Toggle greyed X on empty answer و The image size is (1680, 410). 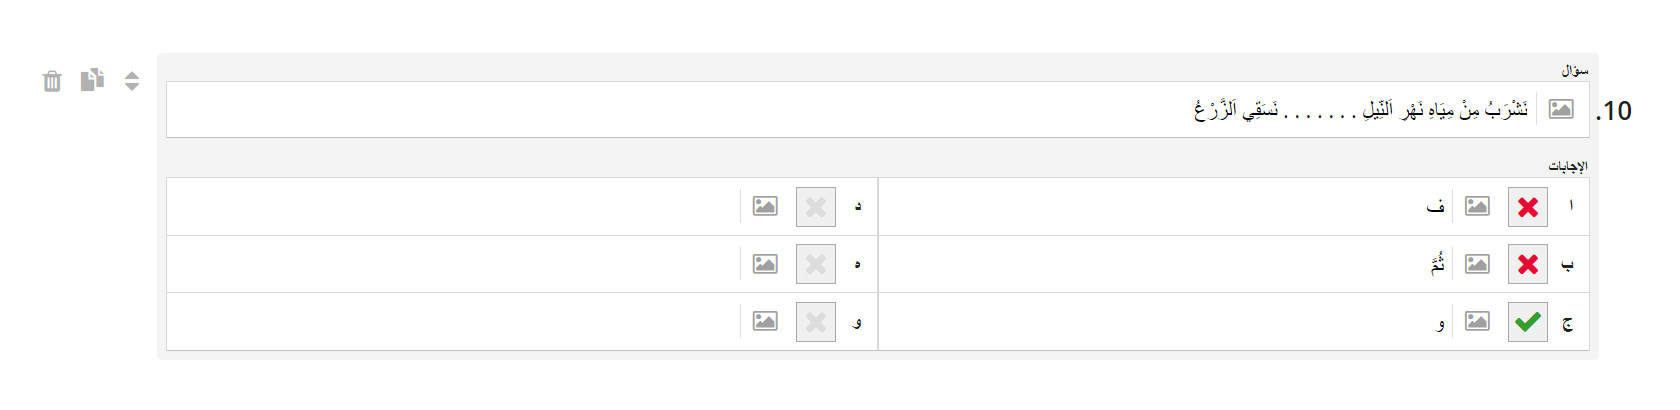[816, 322]
